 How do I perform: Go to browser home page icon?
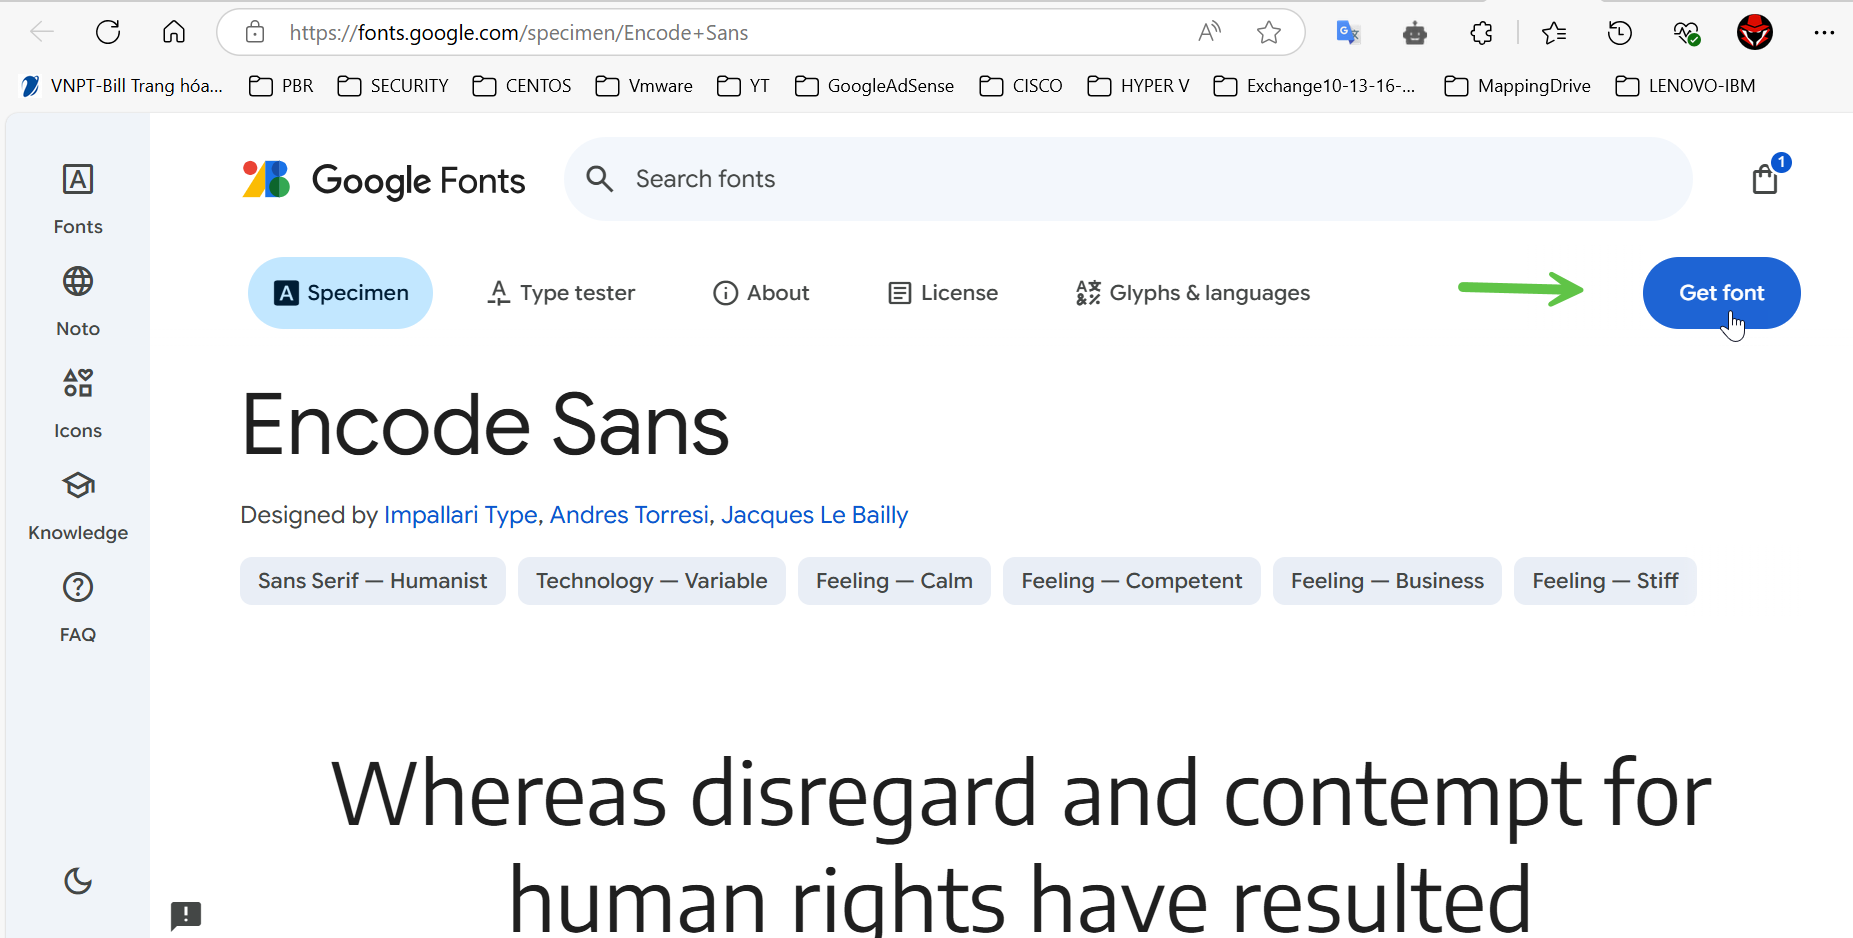point(174,32)
